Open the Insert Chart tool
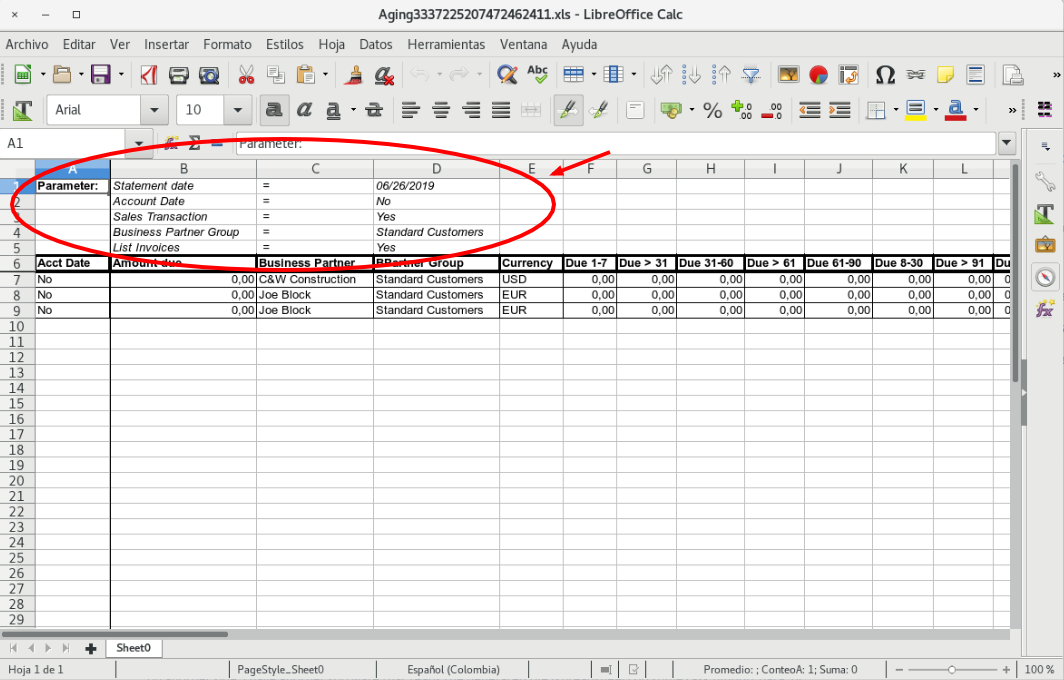The width and height of the screenshot is (1064, 680). [x=818, y=75]
